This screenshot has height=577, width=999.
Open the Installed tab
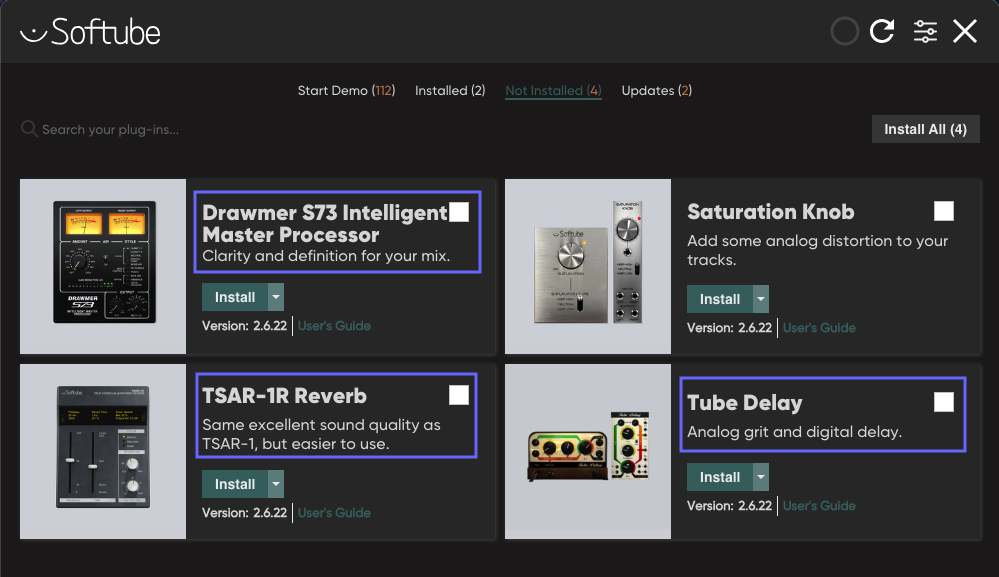click(450, 90)
